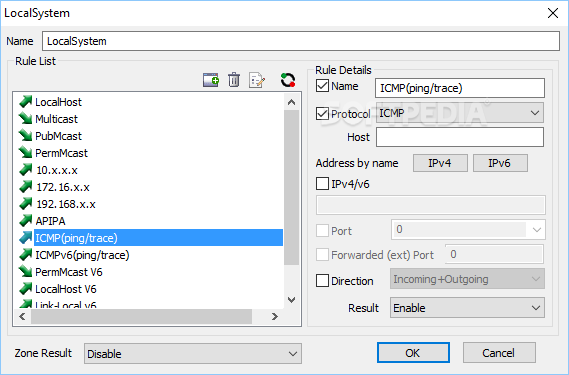Select the ICMPv6(ping/trace) rule
Viewport: 569px width, 375px height.
pos(82,255)
